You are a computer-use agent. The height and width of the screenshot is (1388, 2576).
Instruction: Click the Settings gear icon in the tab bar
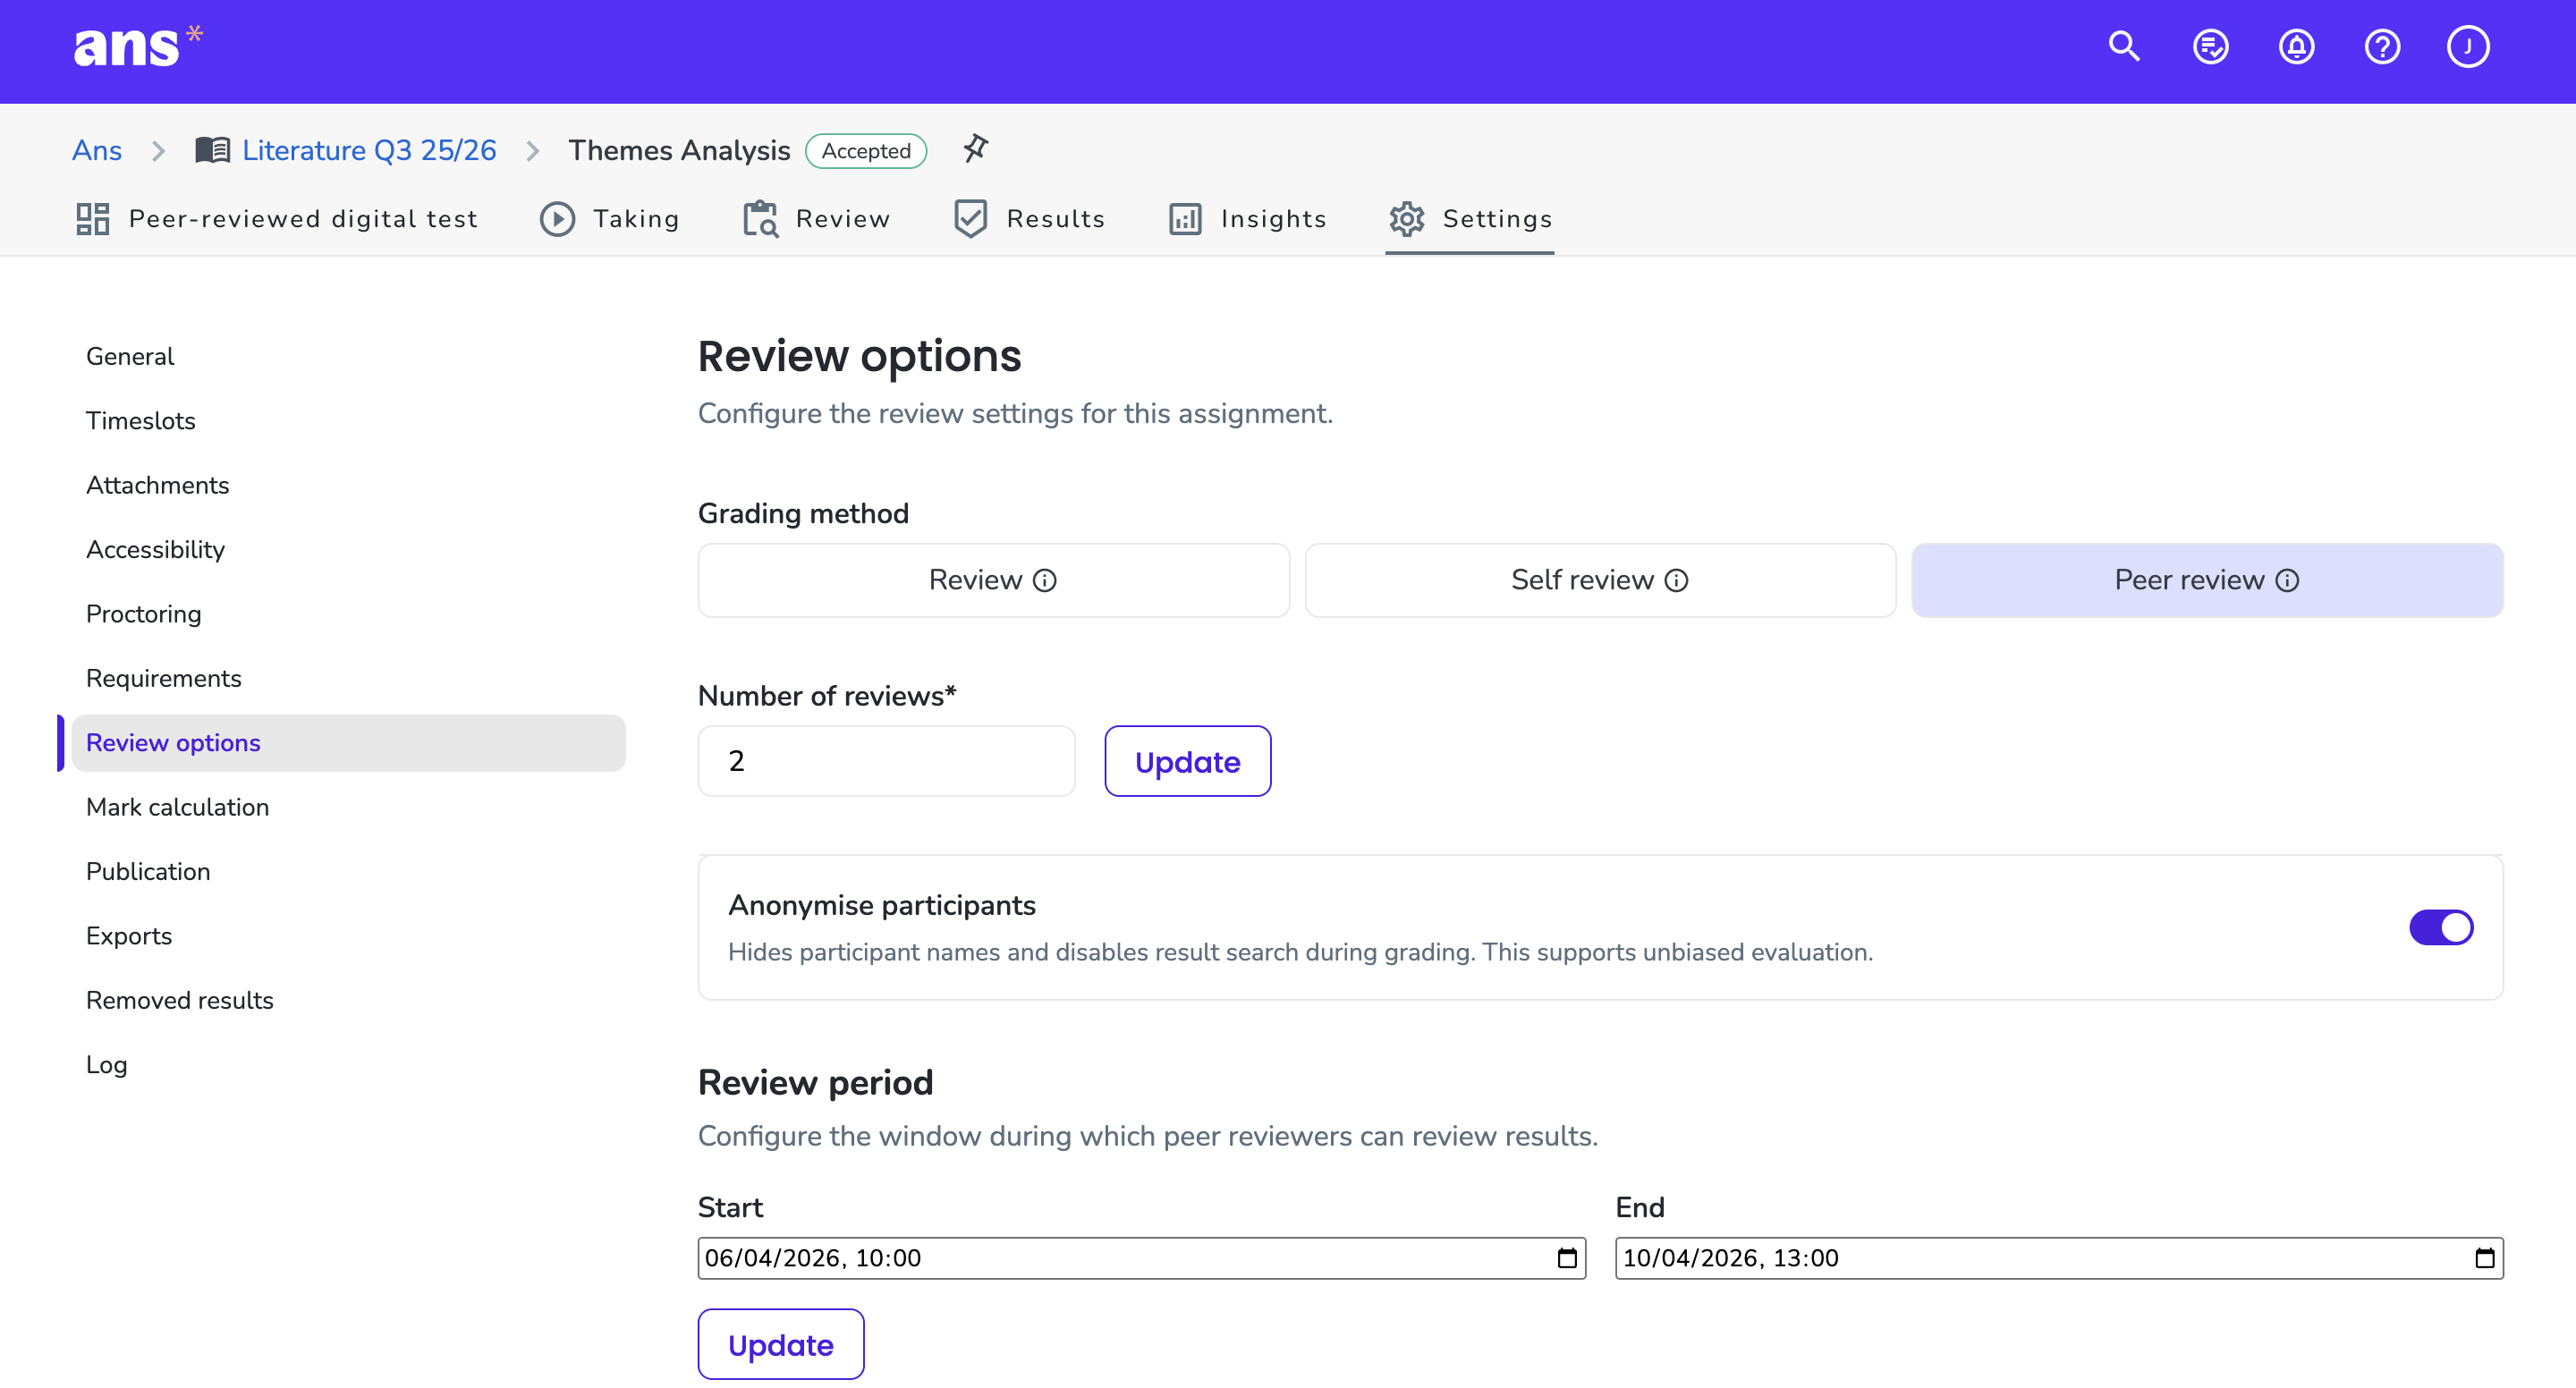(1407, 219)
